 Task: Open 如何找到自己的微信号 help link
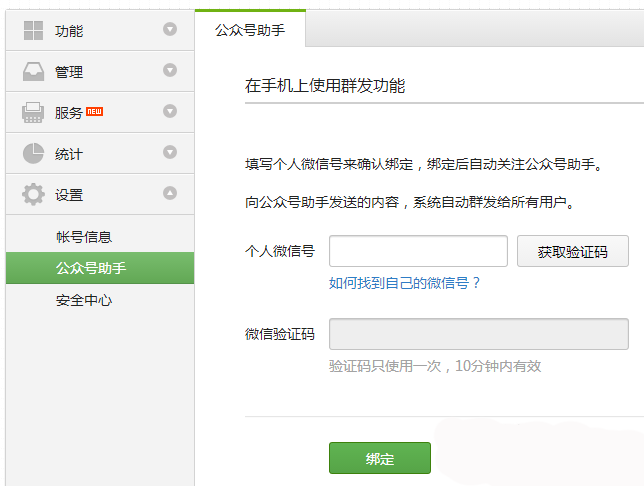405,283
